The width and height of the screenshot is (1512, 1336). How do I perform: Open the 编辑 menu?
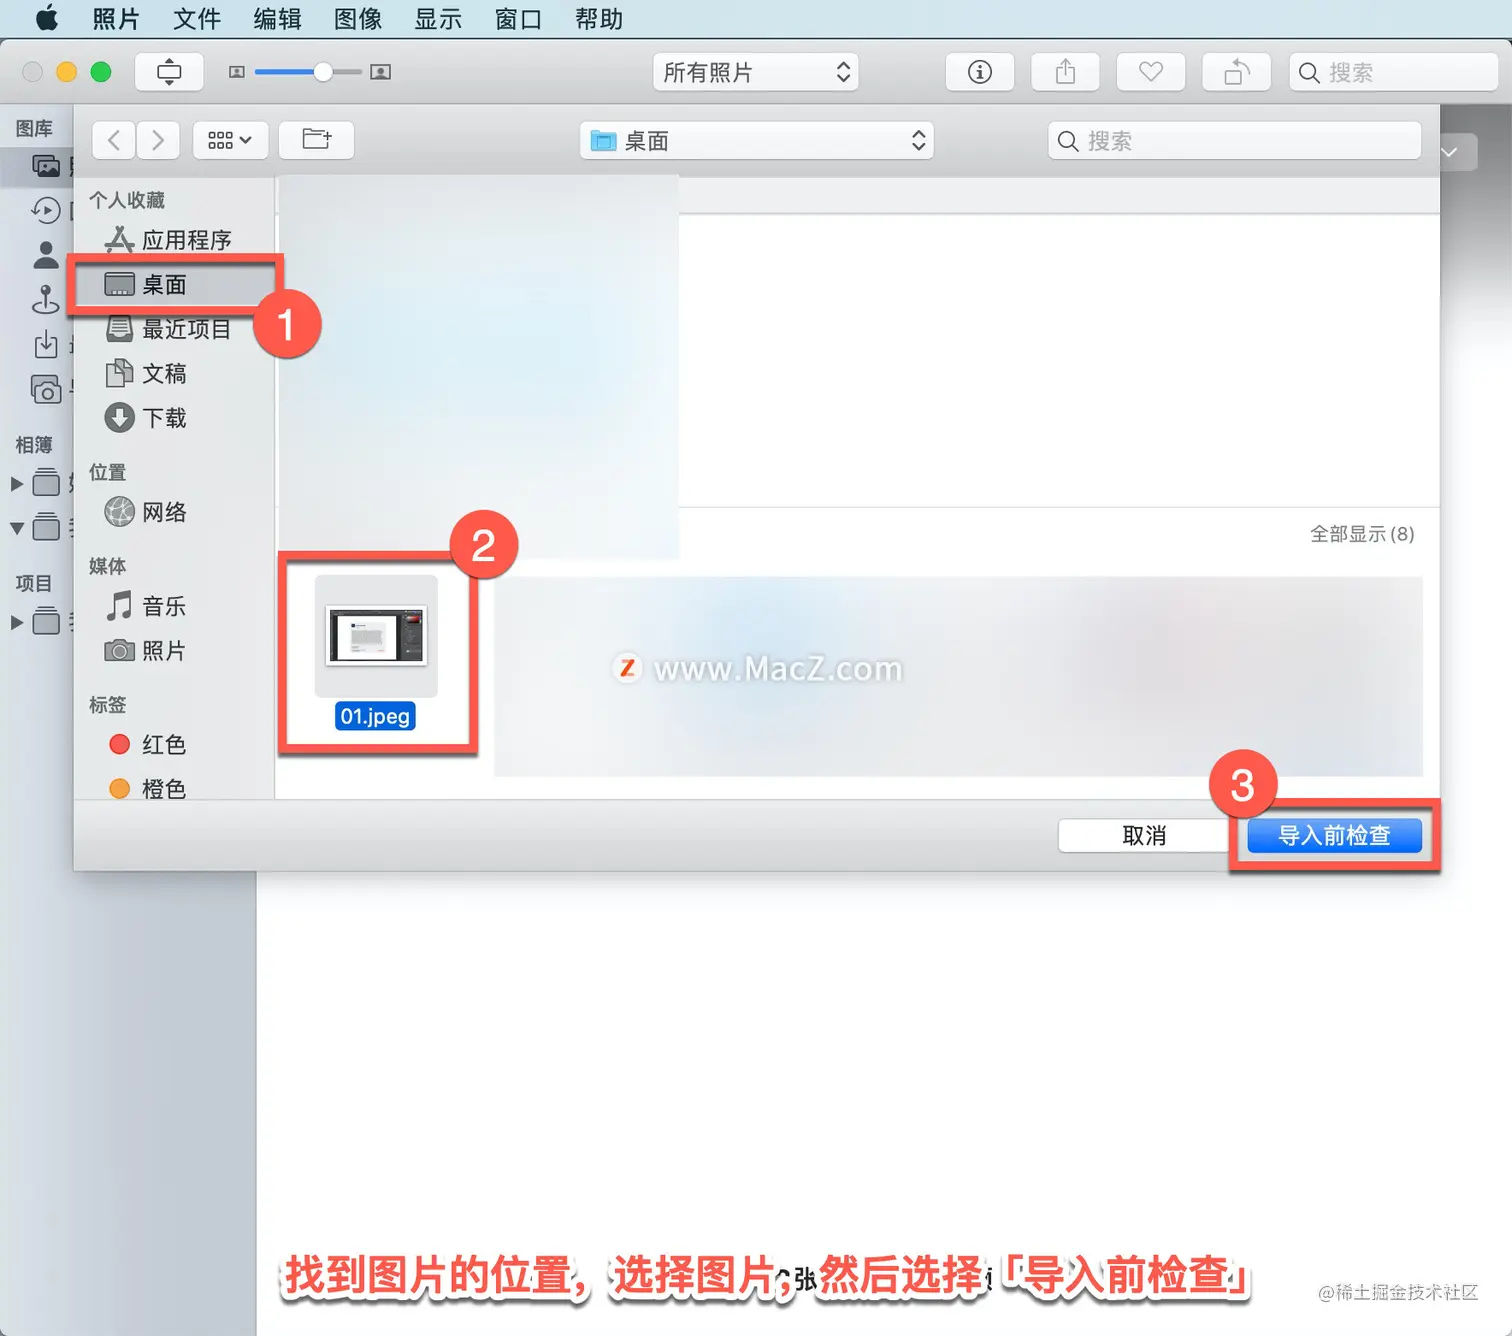pos(277,19)
